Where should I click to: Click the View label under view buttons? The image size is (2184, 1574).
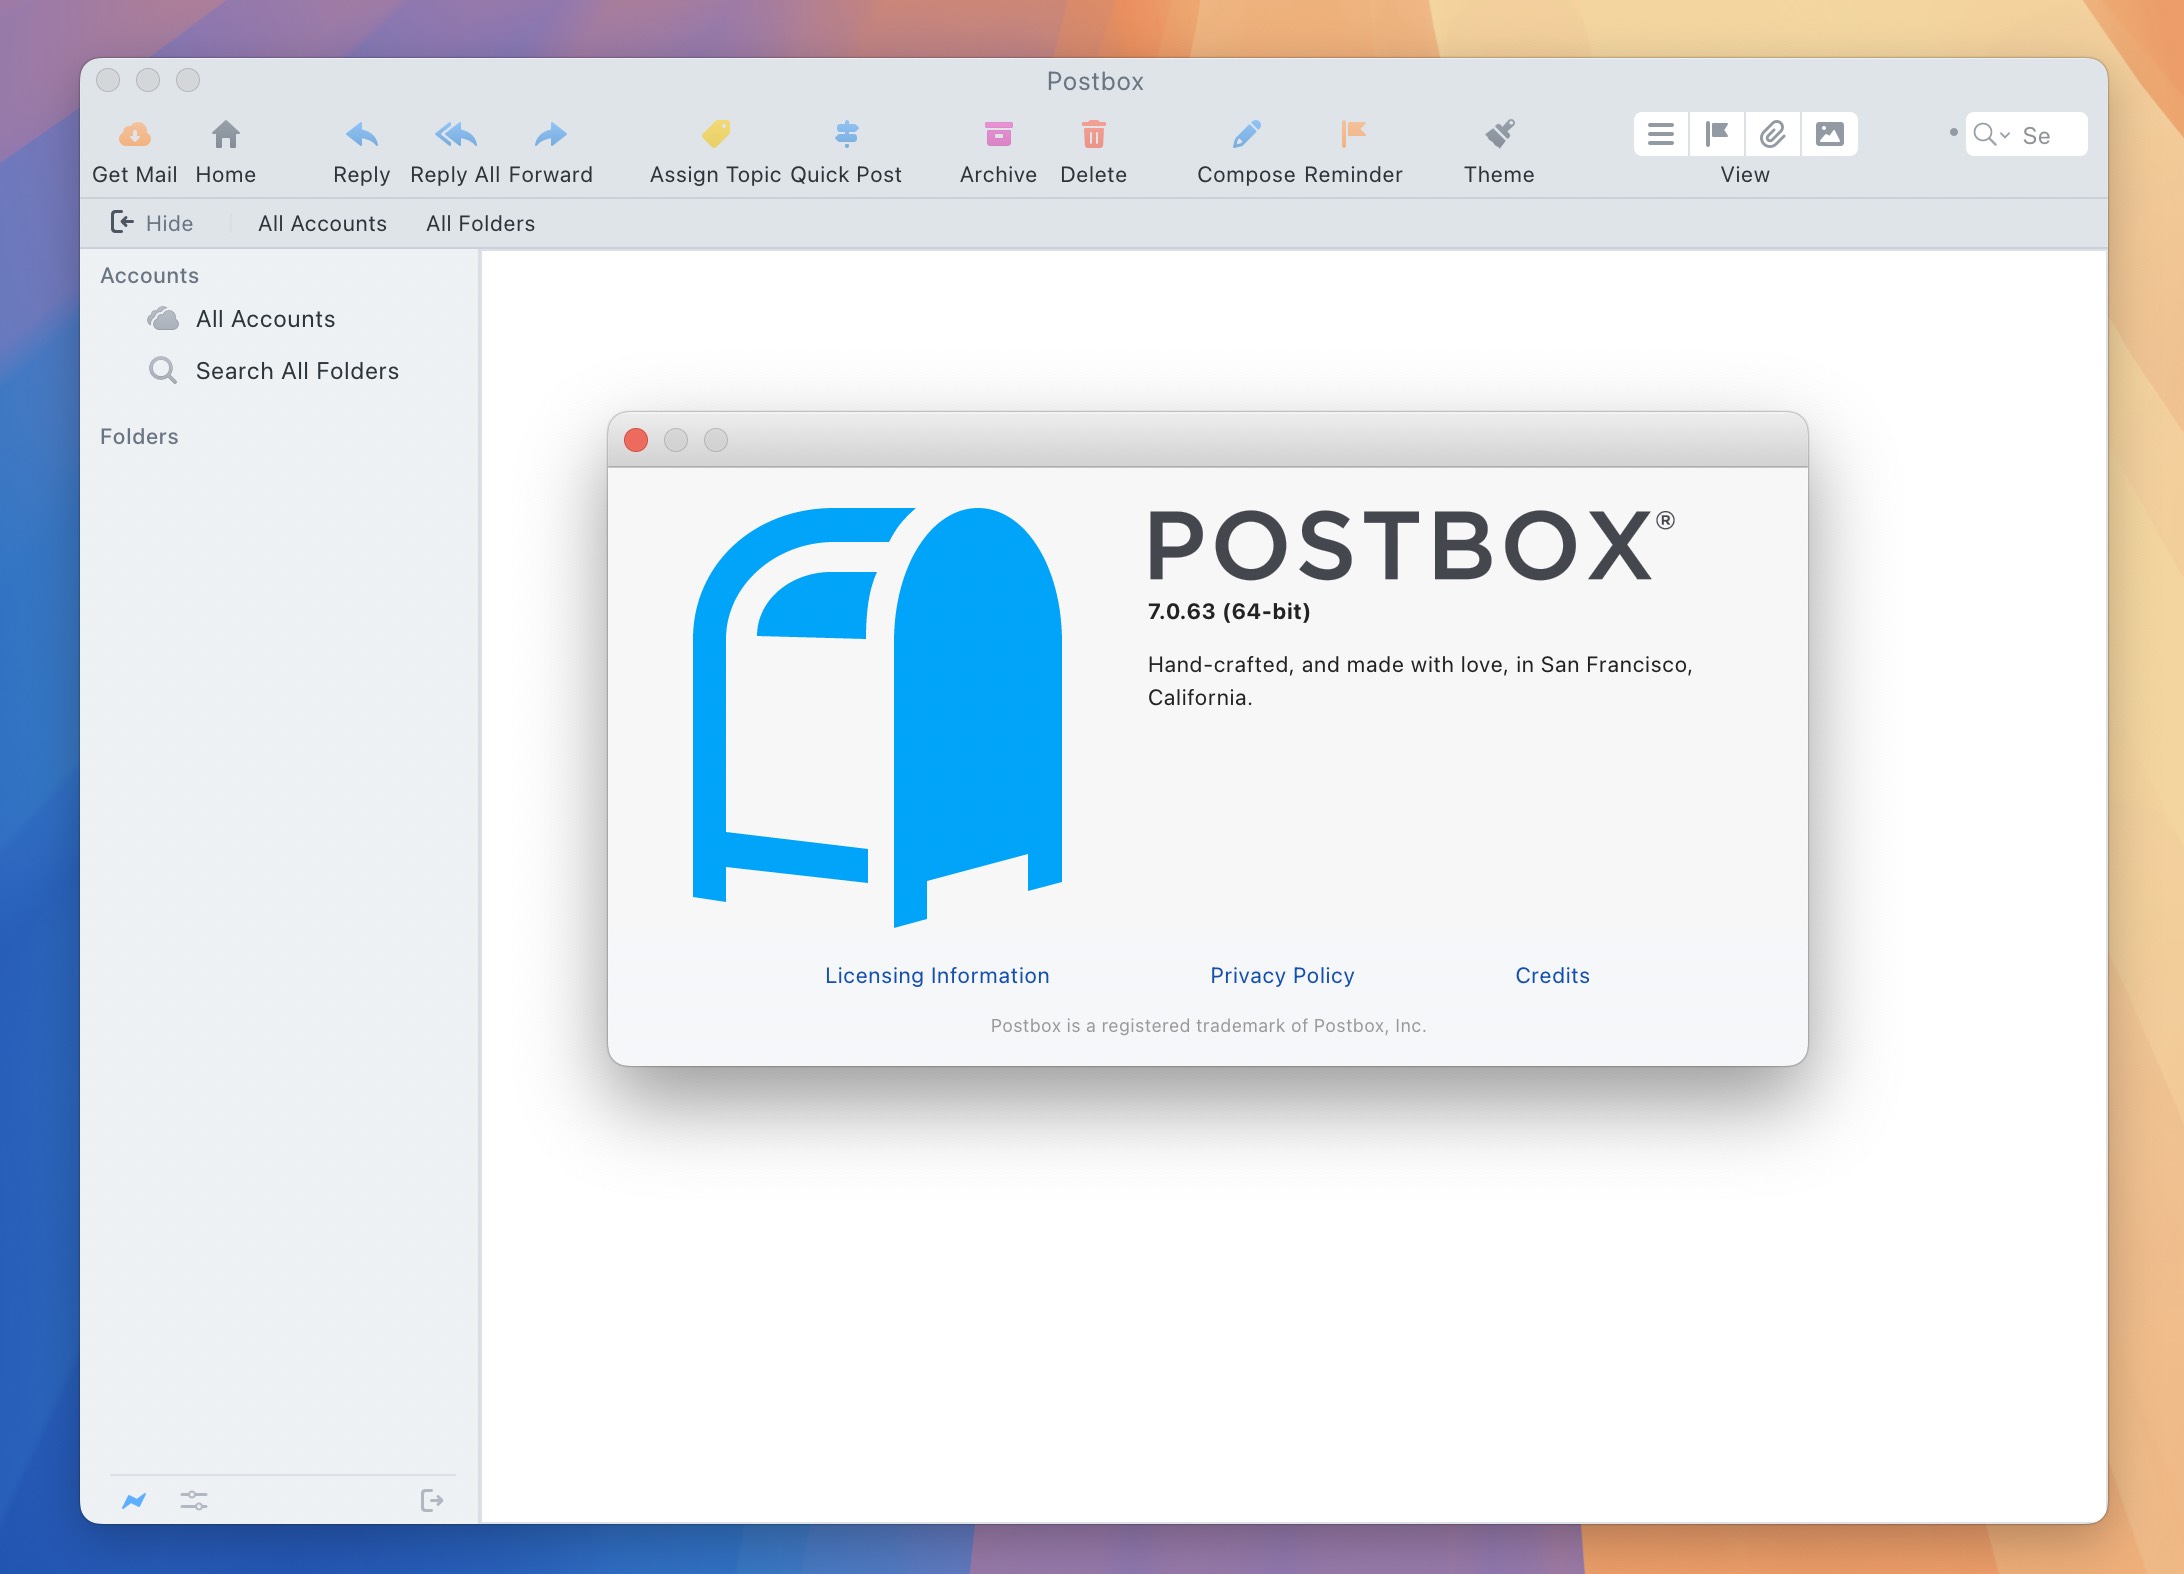(x=1745, y=174)
